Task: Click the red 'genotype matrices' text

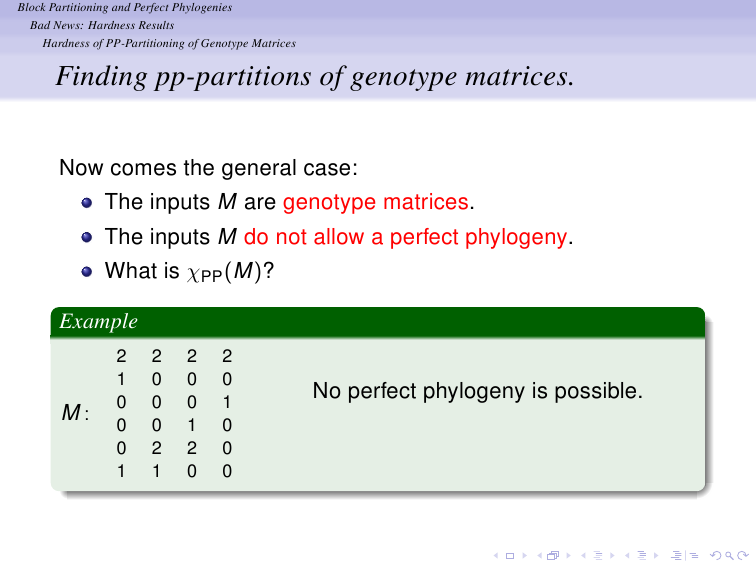Action: (x=376, y=202)
